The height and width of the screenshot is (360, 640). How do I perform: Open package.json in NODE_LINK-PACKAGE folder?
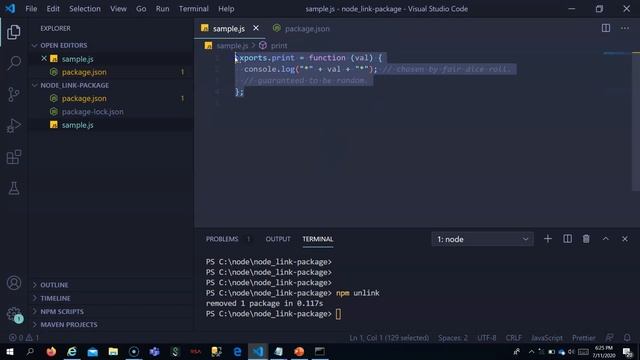pyautogui.click(x=111, y=98)
